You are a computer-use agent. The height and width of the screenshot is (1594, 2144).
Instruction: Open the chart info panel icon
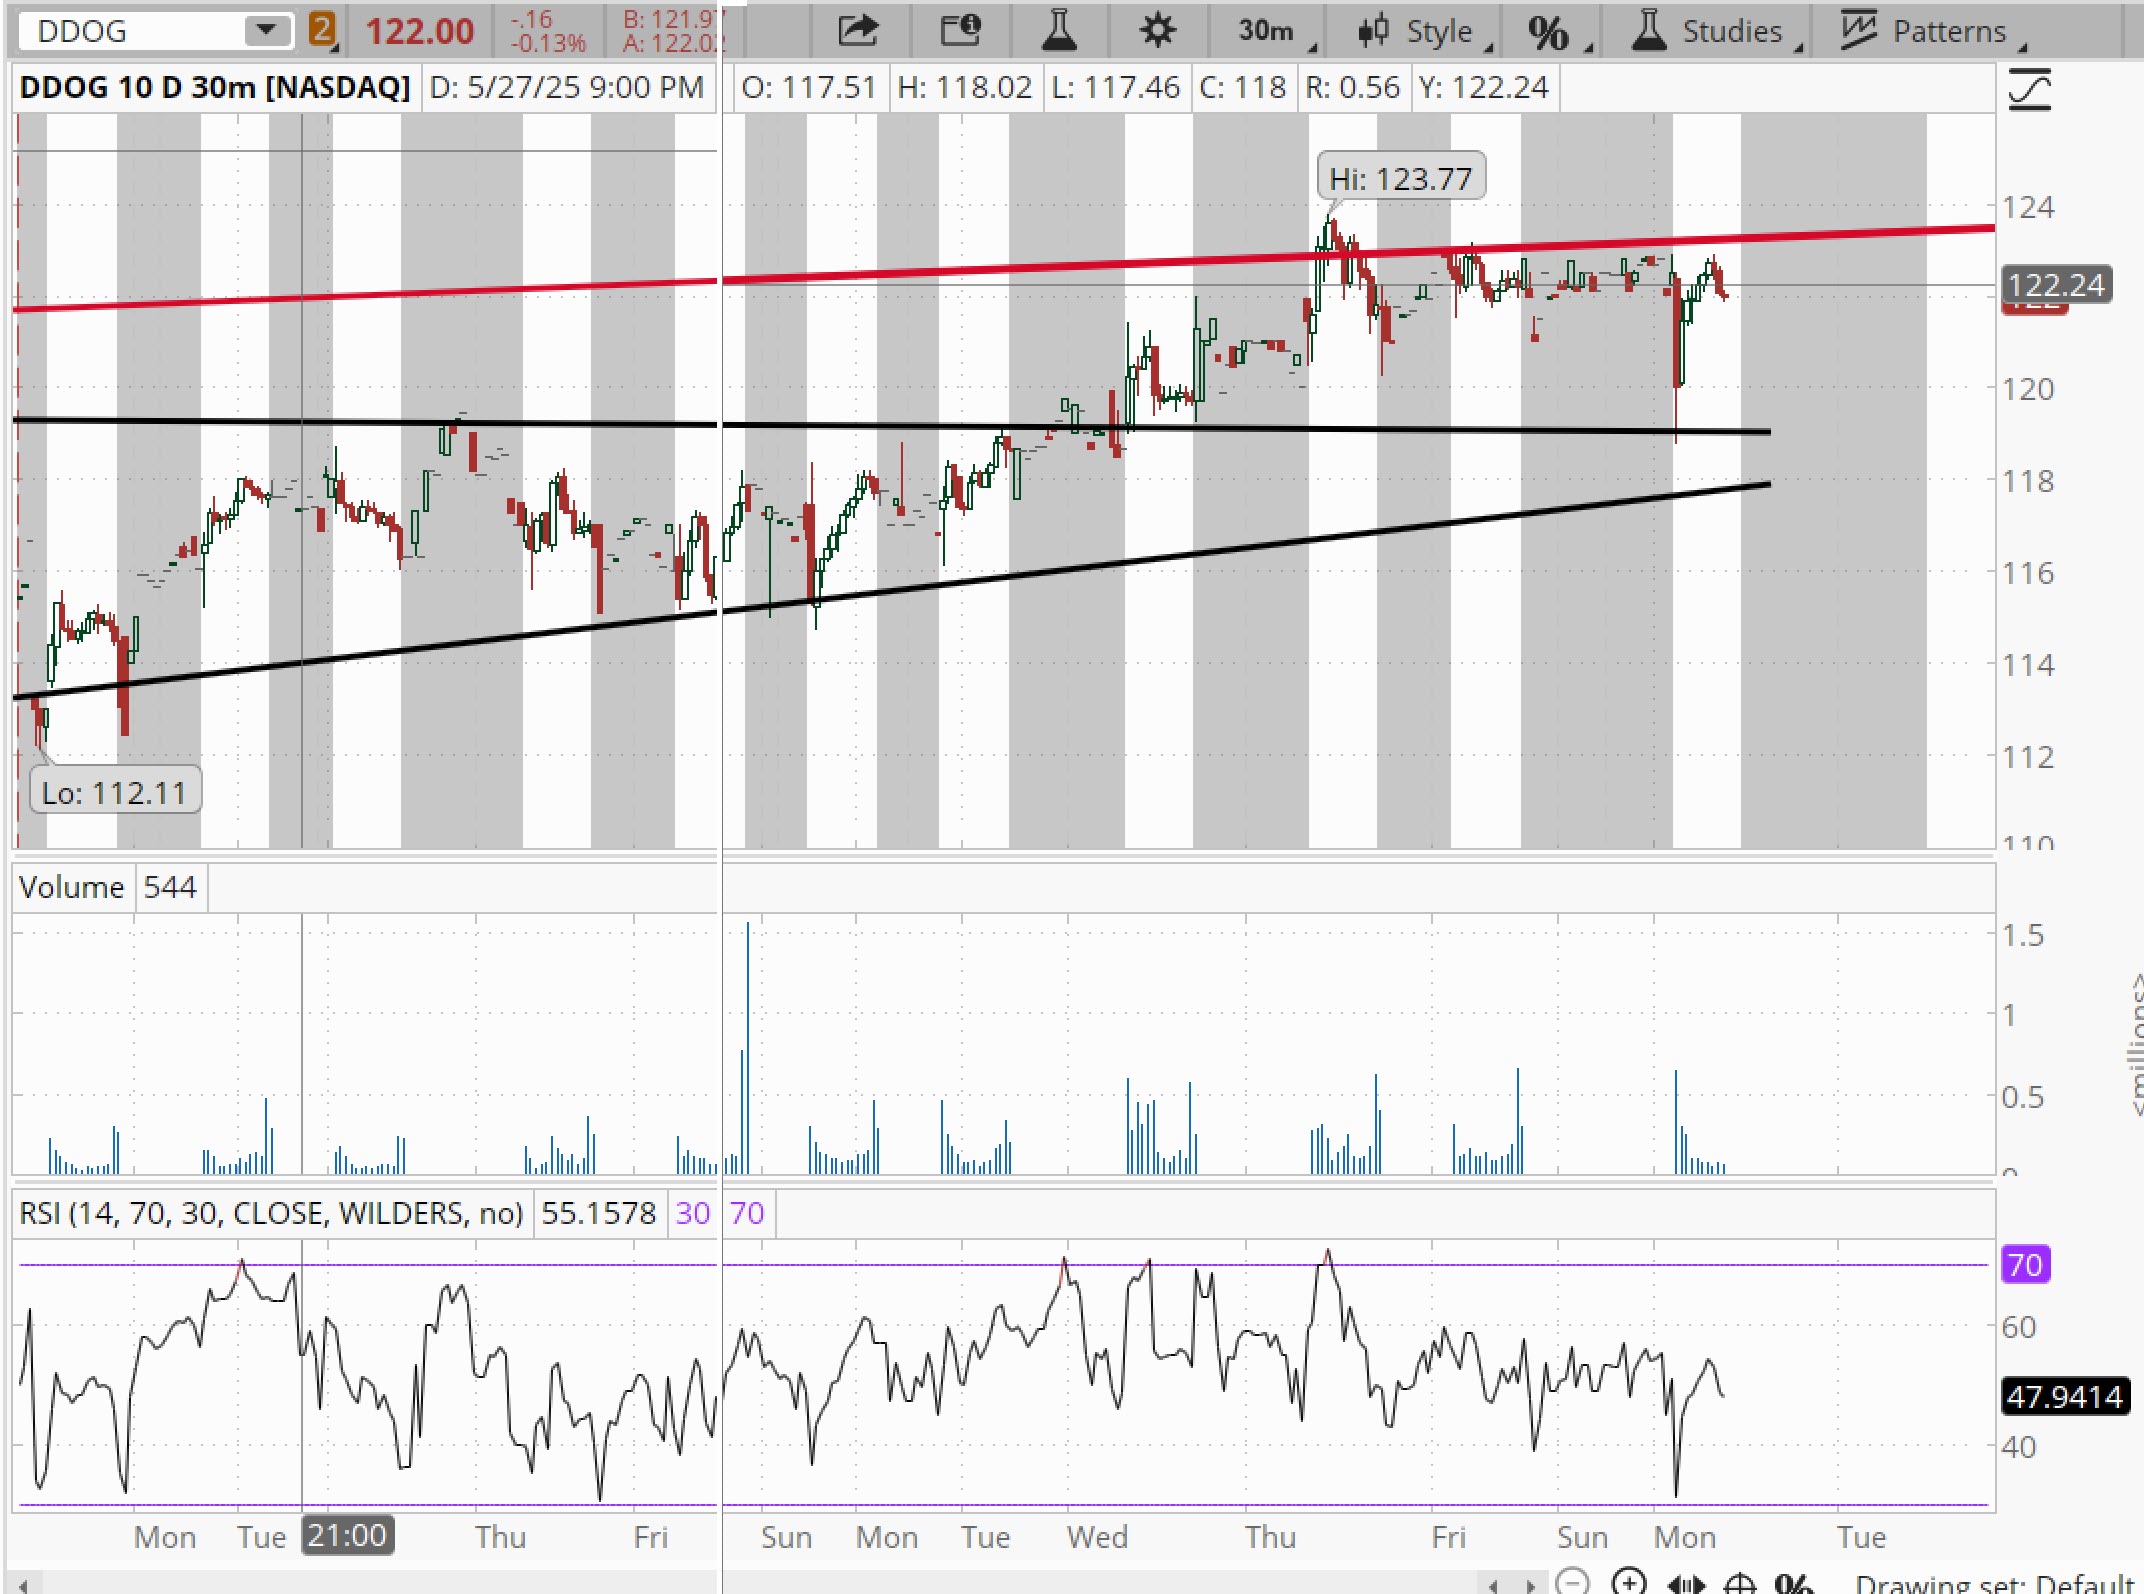960,31
